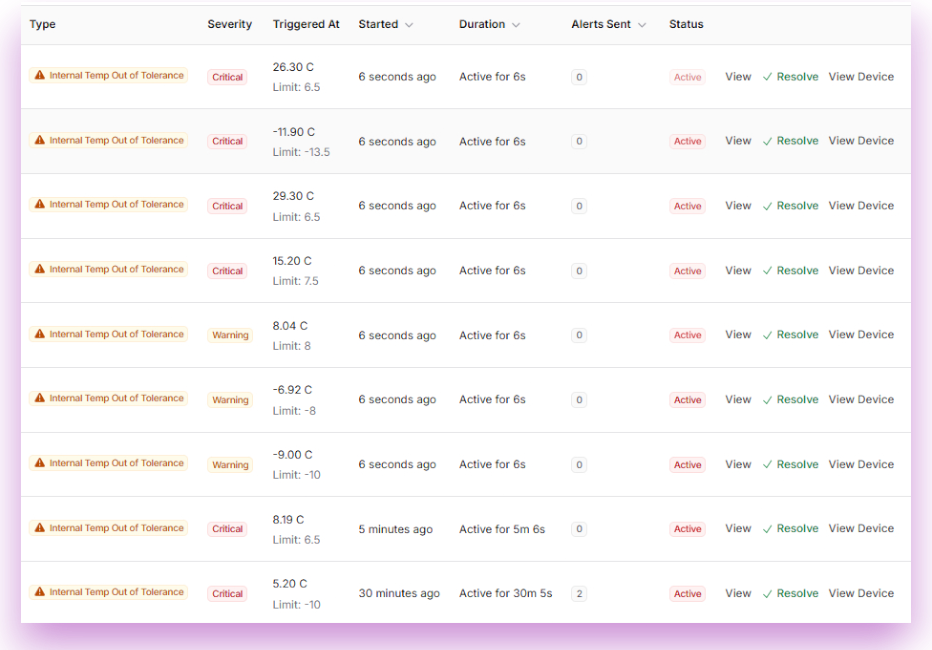Open View Device for the -6.92 C alert
Viewport: 932px width, 650px height.
click(x=861, y=400)
